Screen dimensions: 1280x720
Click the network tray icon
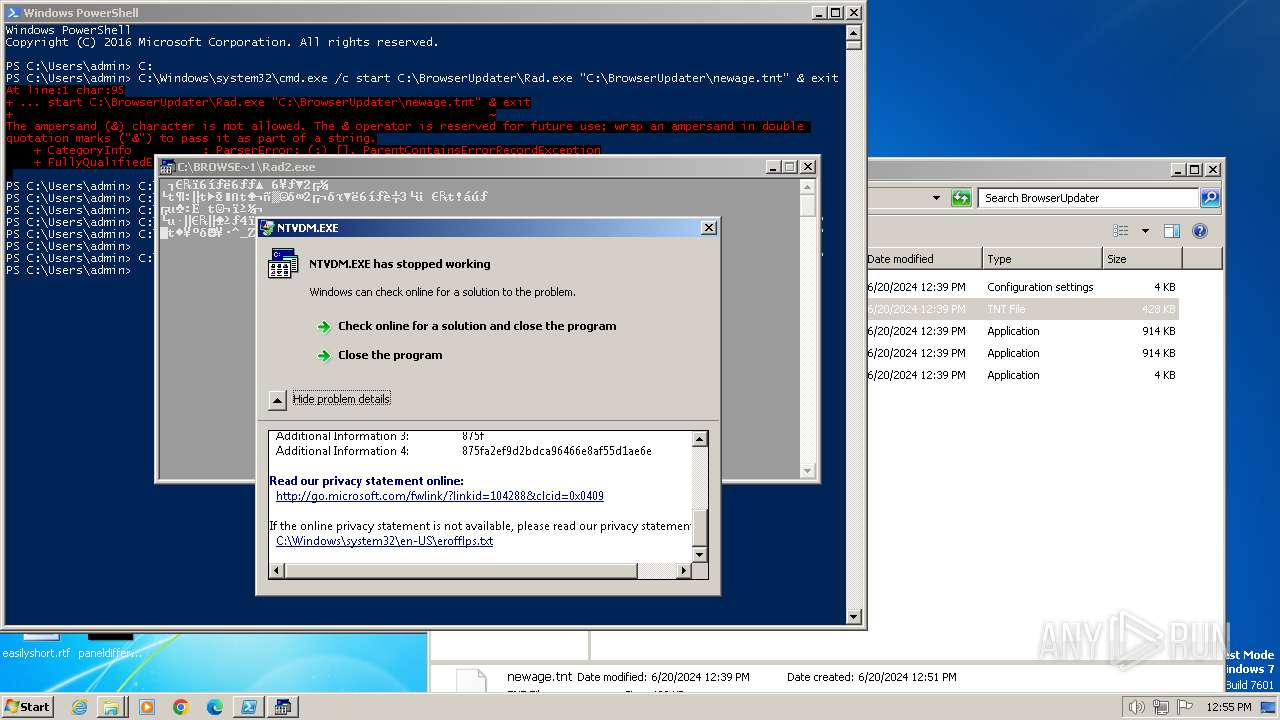[1161, 707]
